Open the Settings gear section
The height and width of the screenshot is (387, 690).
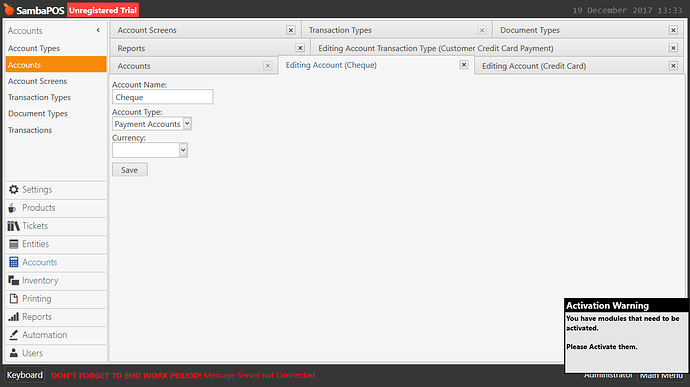tap(14, 189)
